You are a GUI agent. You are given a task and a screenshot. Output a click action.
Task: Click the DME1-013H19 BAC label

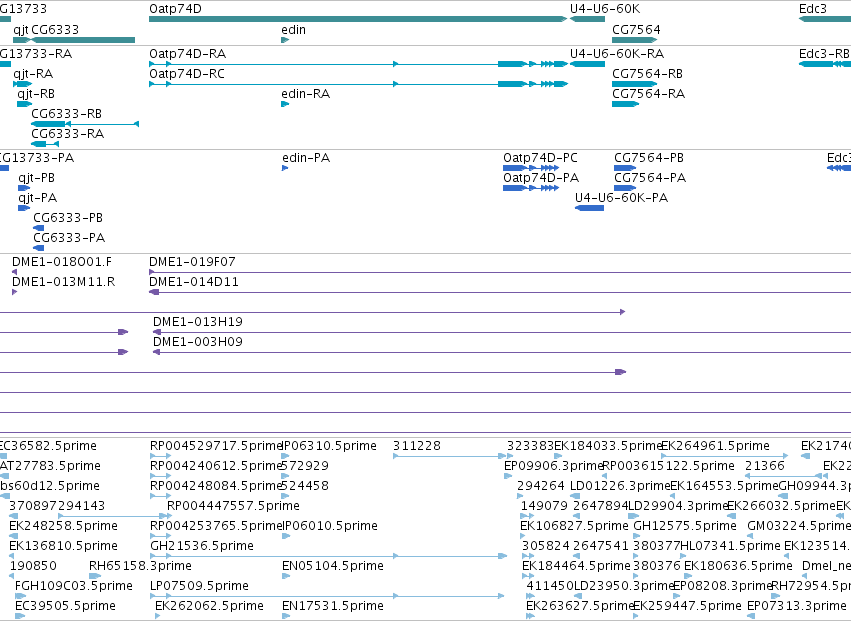(x=198, y=322)
